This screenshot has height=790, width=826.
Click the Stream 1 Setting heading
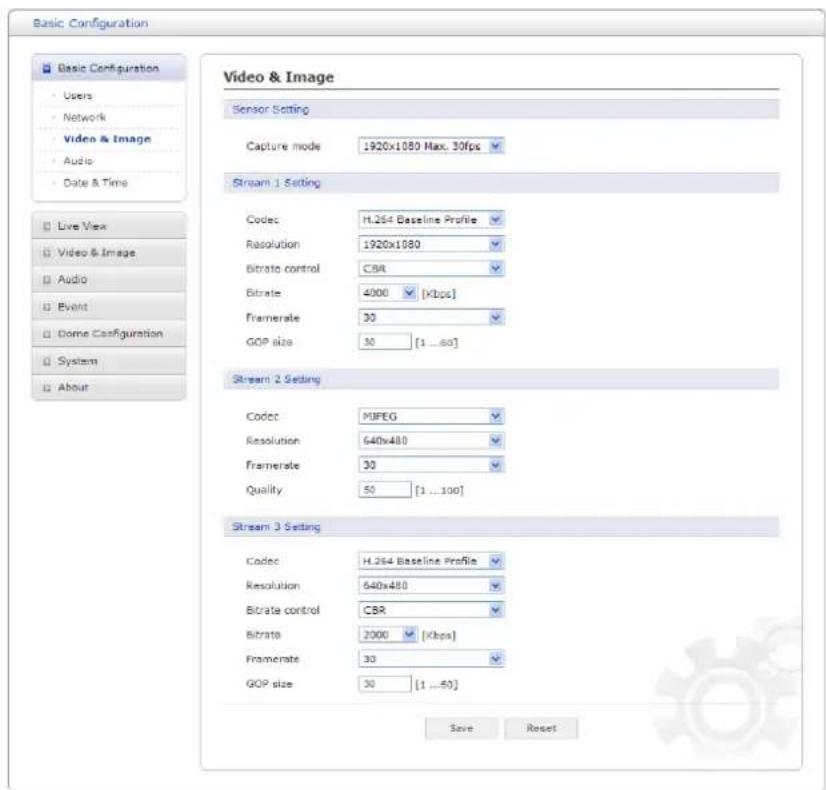point(277,183)
